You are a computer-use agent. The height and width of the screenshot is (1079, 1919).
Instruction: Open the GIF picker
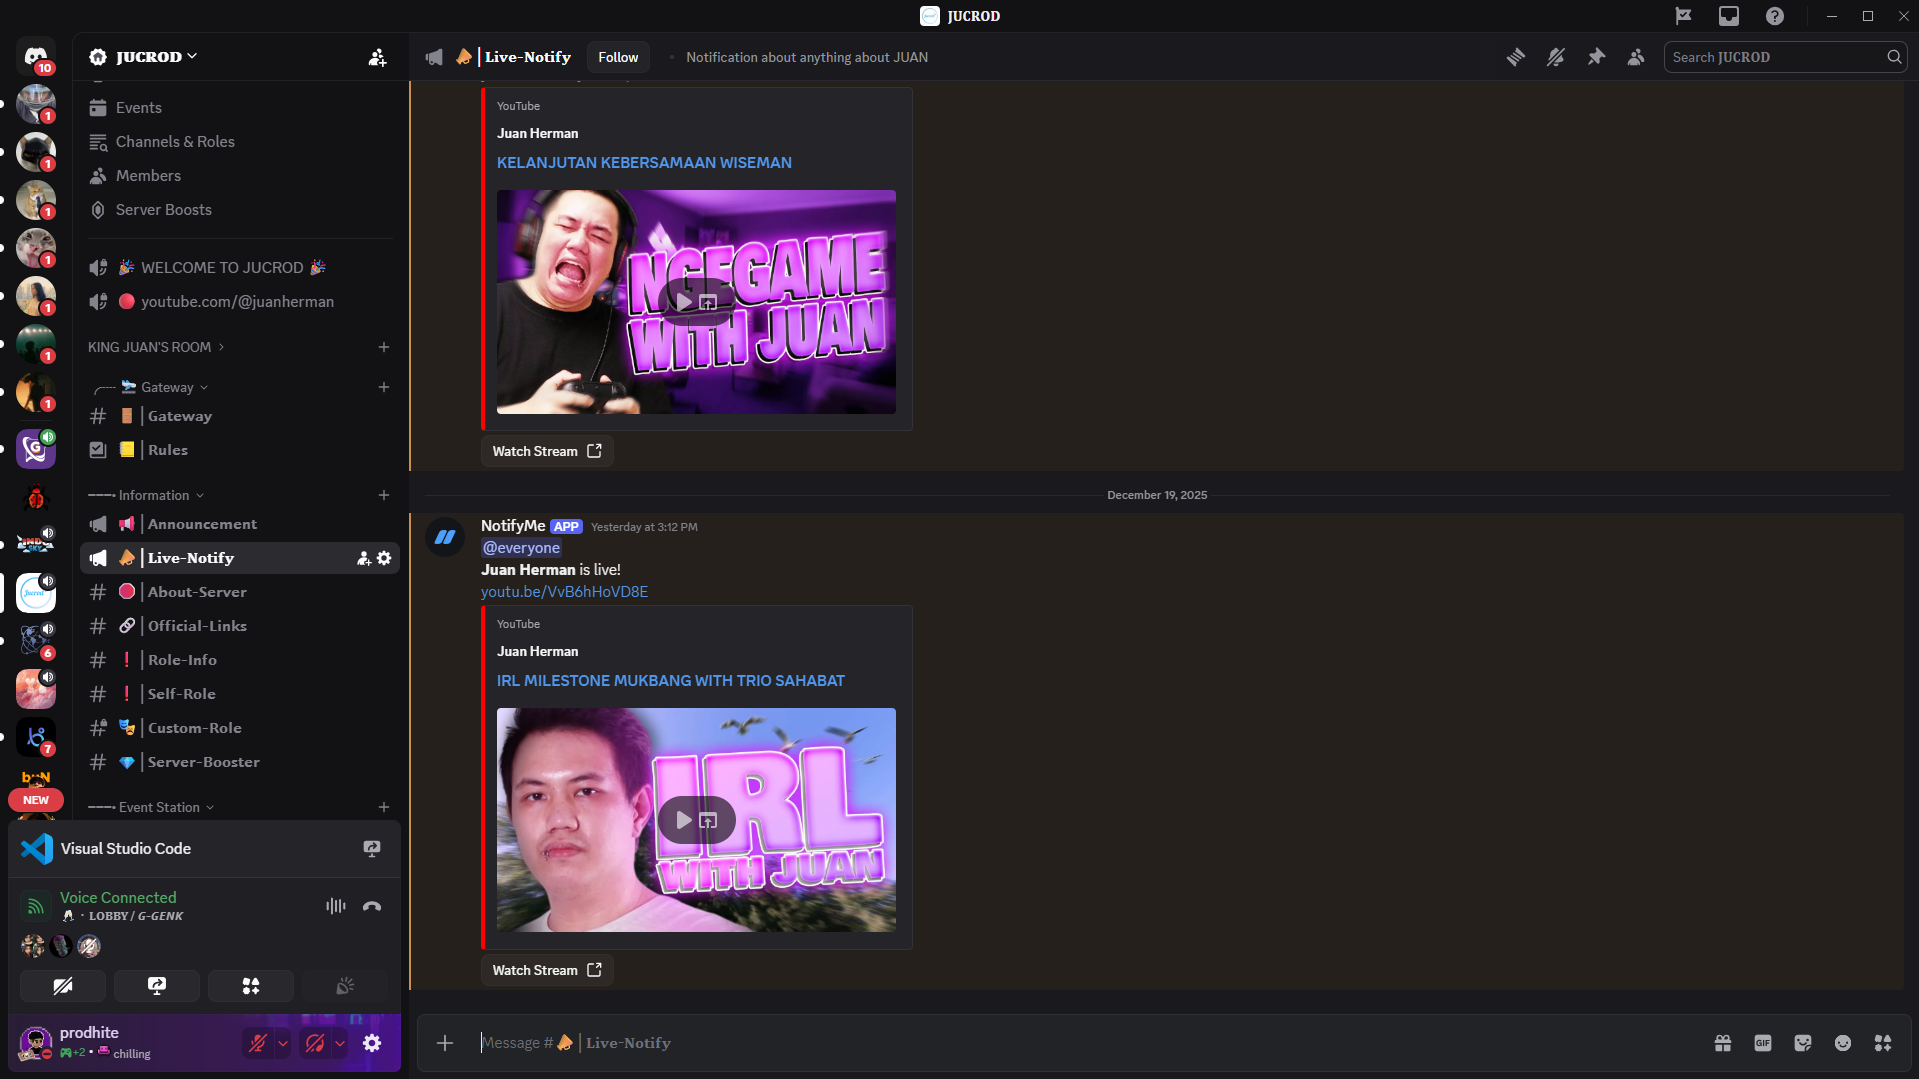pos(1763,1043)
